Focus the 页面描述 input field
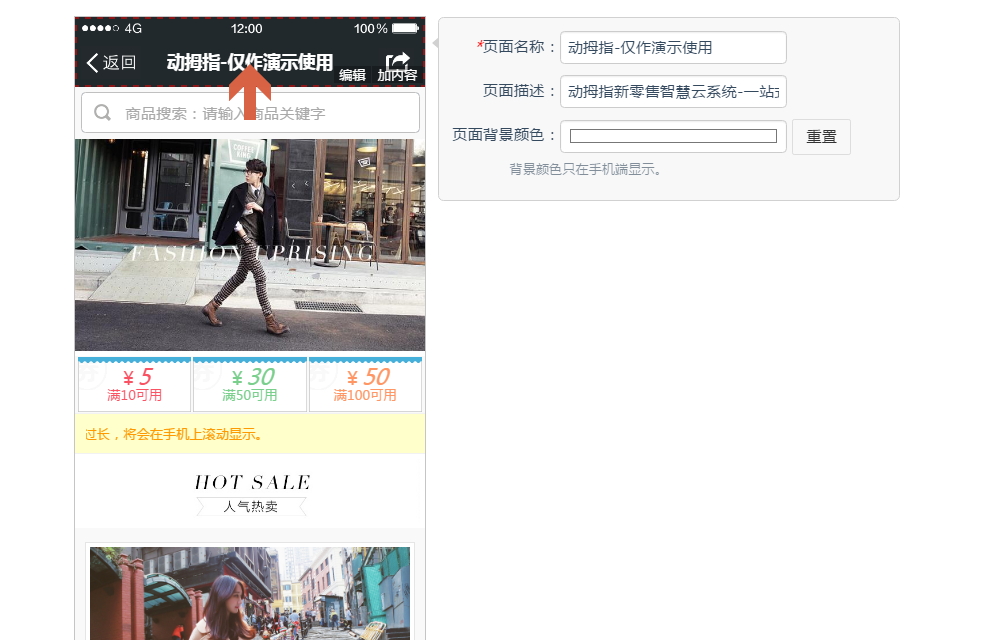 (x=673, y=92)
